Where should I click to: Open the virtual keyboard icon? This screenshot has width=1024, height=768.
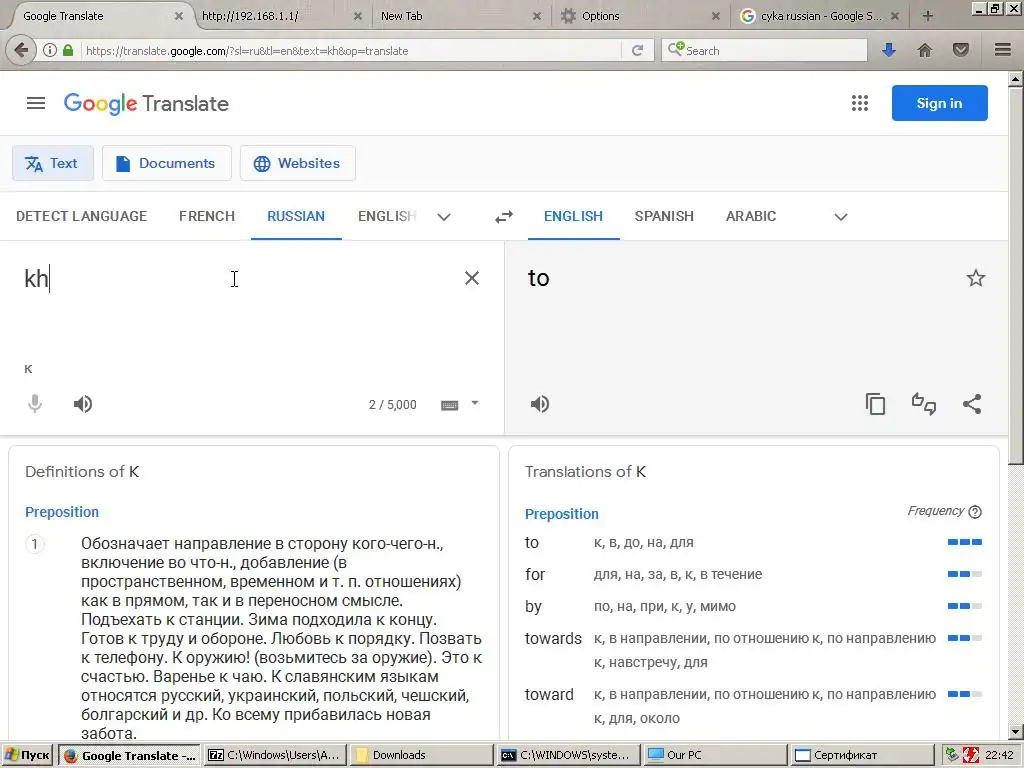coord(449,406)
